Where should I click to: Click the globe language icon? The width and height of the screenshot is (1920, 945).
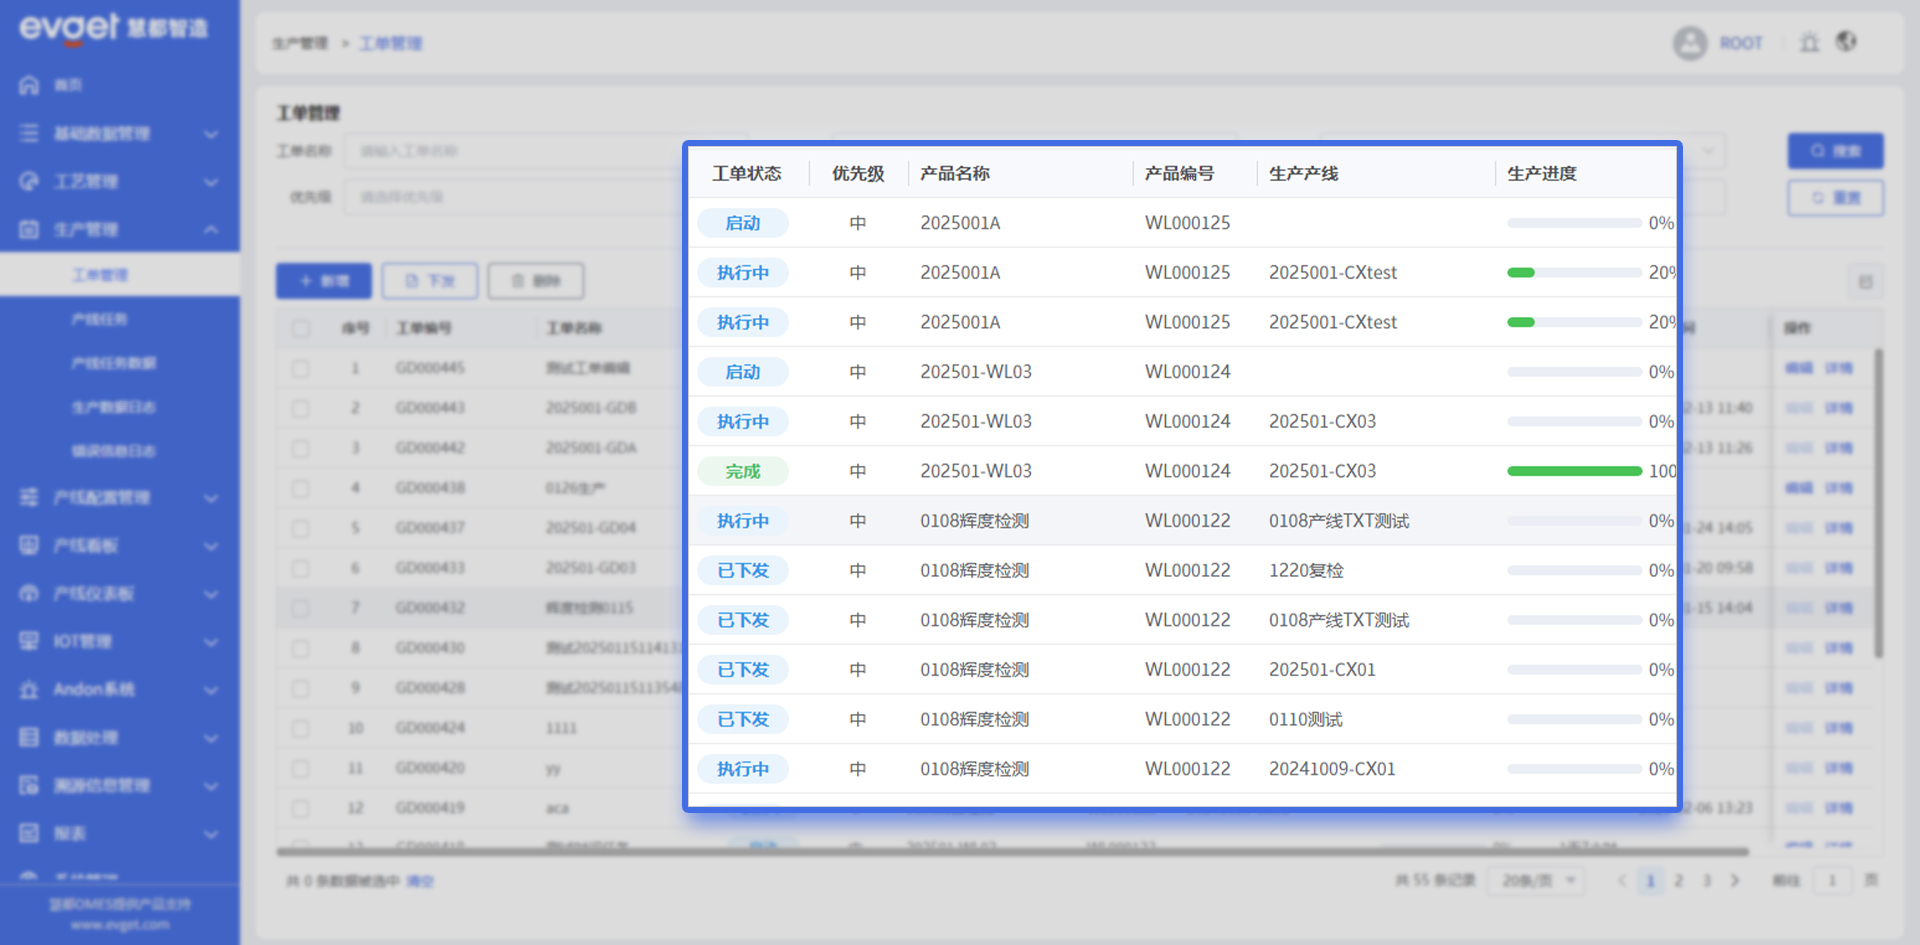click(1846, 42)
